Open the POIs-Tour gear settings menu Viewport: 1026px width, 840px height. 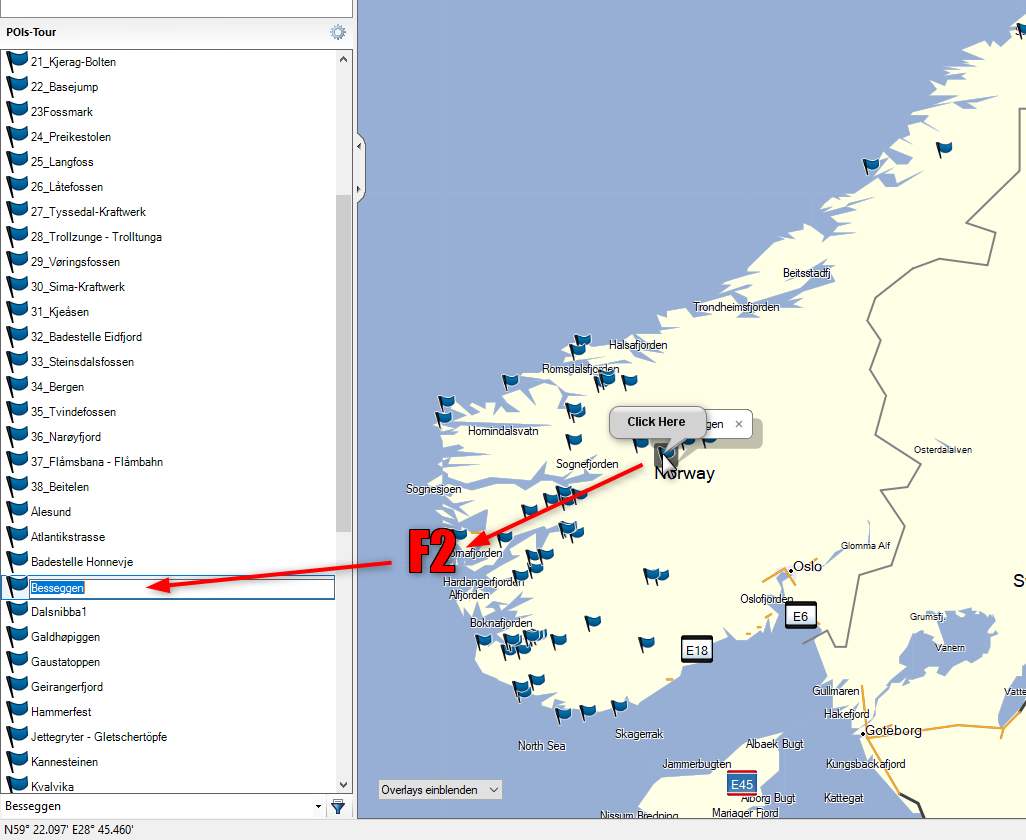tap(338, 32)
